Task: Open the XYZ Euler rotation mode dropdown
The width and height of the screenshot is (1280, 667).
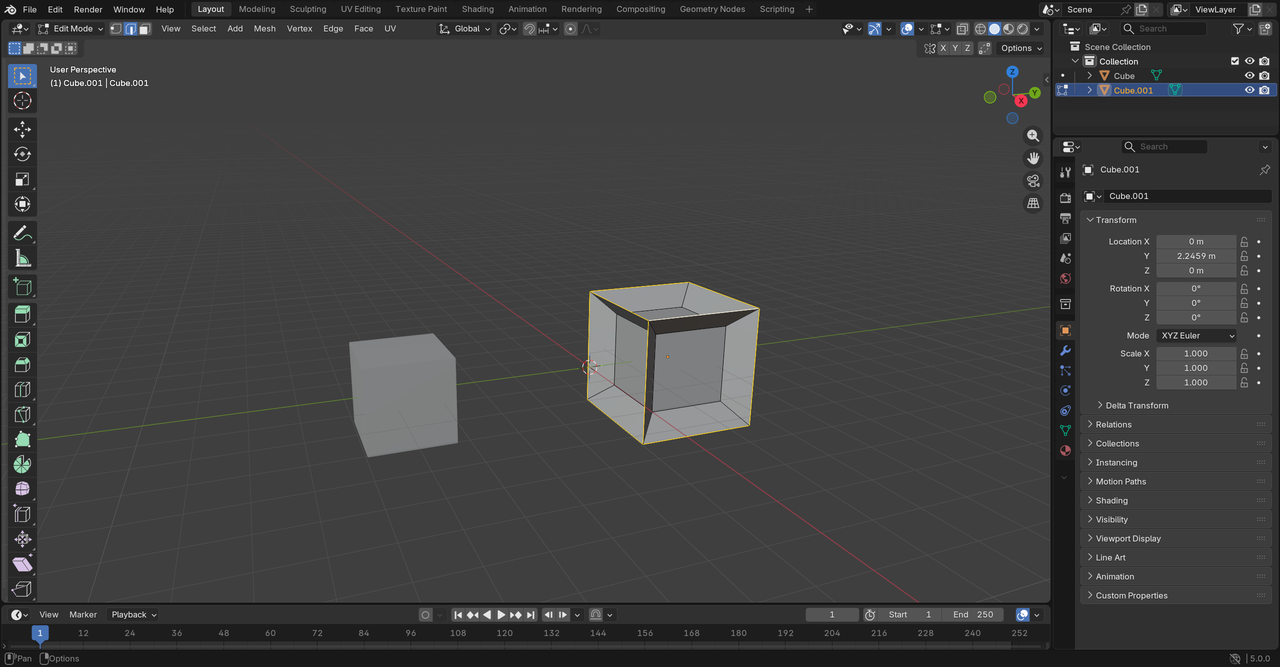Action: tap(1197, 336)
